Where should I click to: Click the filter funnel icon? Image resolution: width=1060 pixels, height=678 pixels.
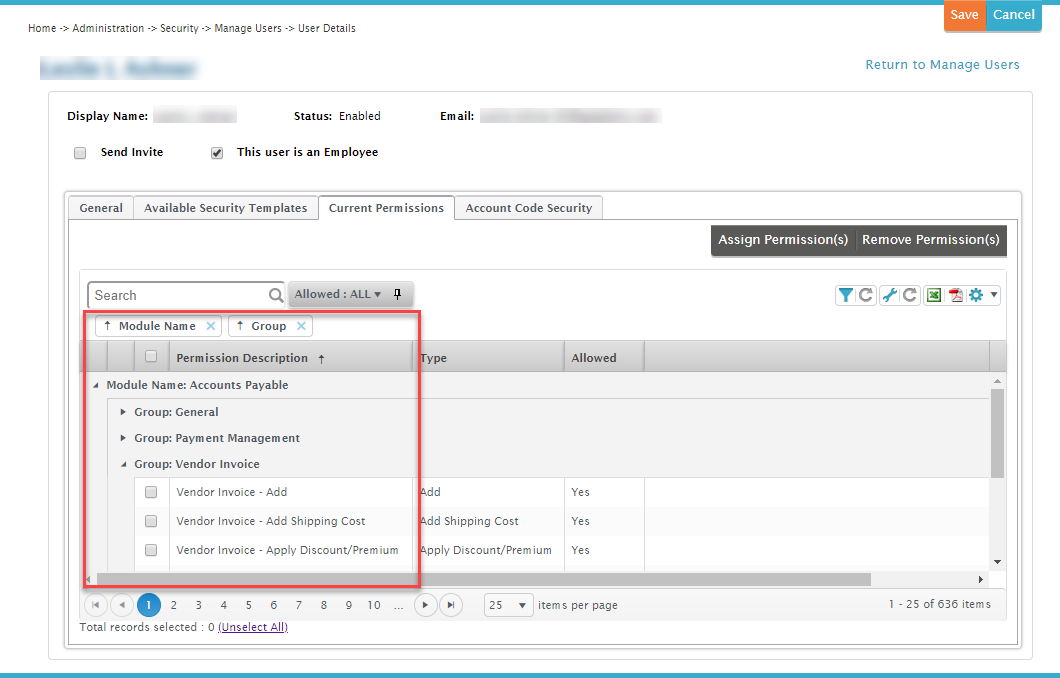click(846, 295)
